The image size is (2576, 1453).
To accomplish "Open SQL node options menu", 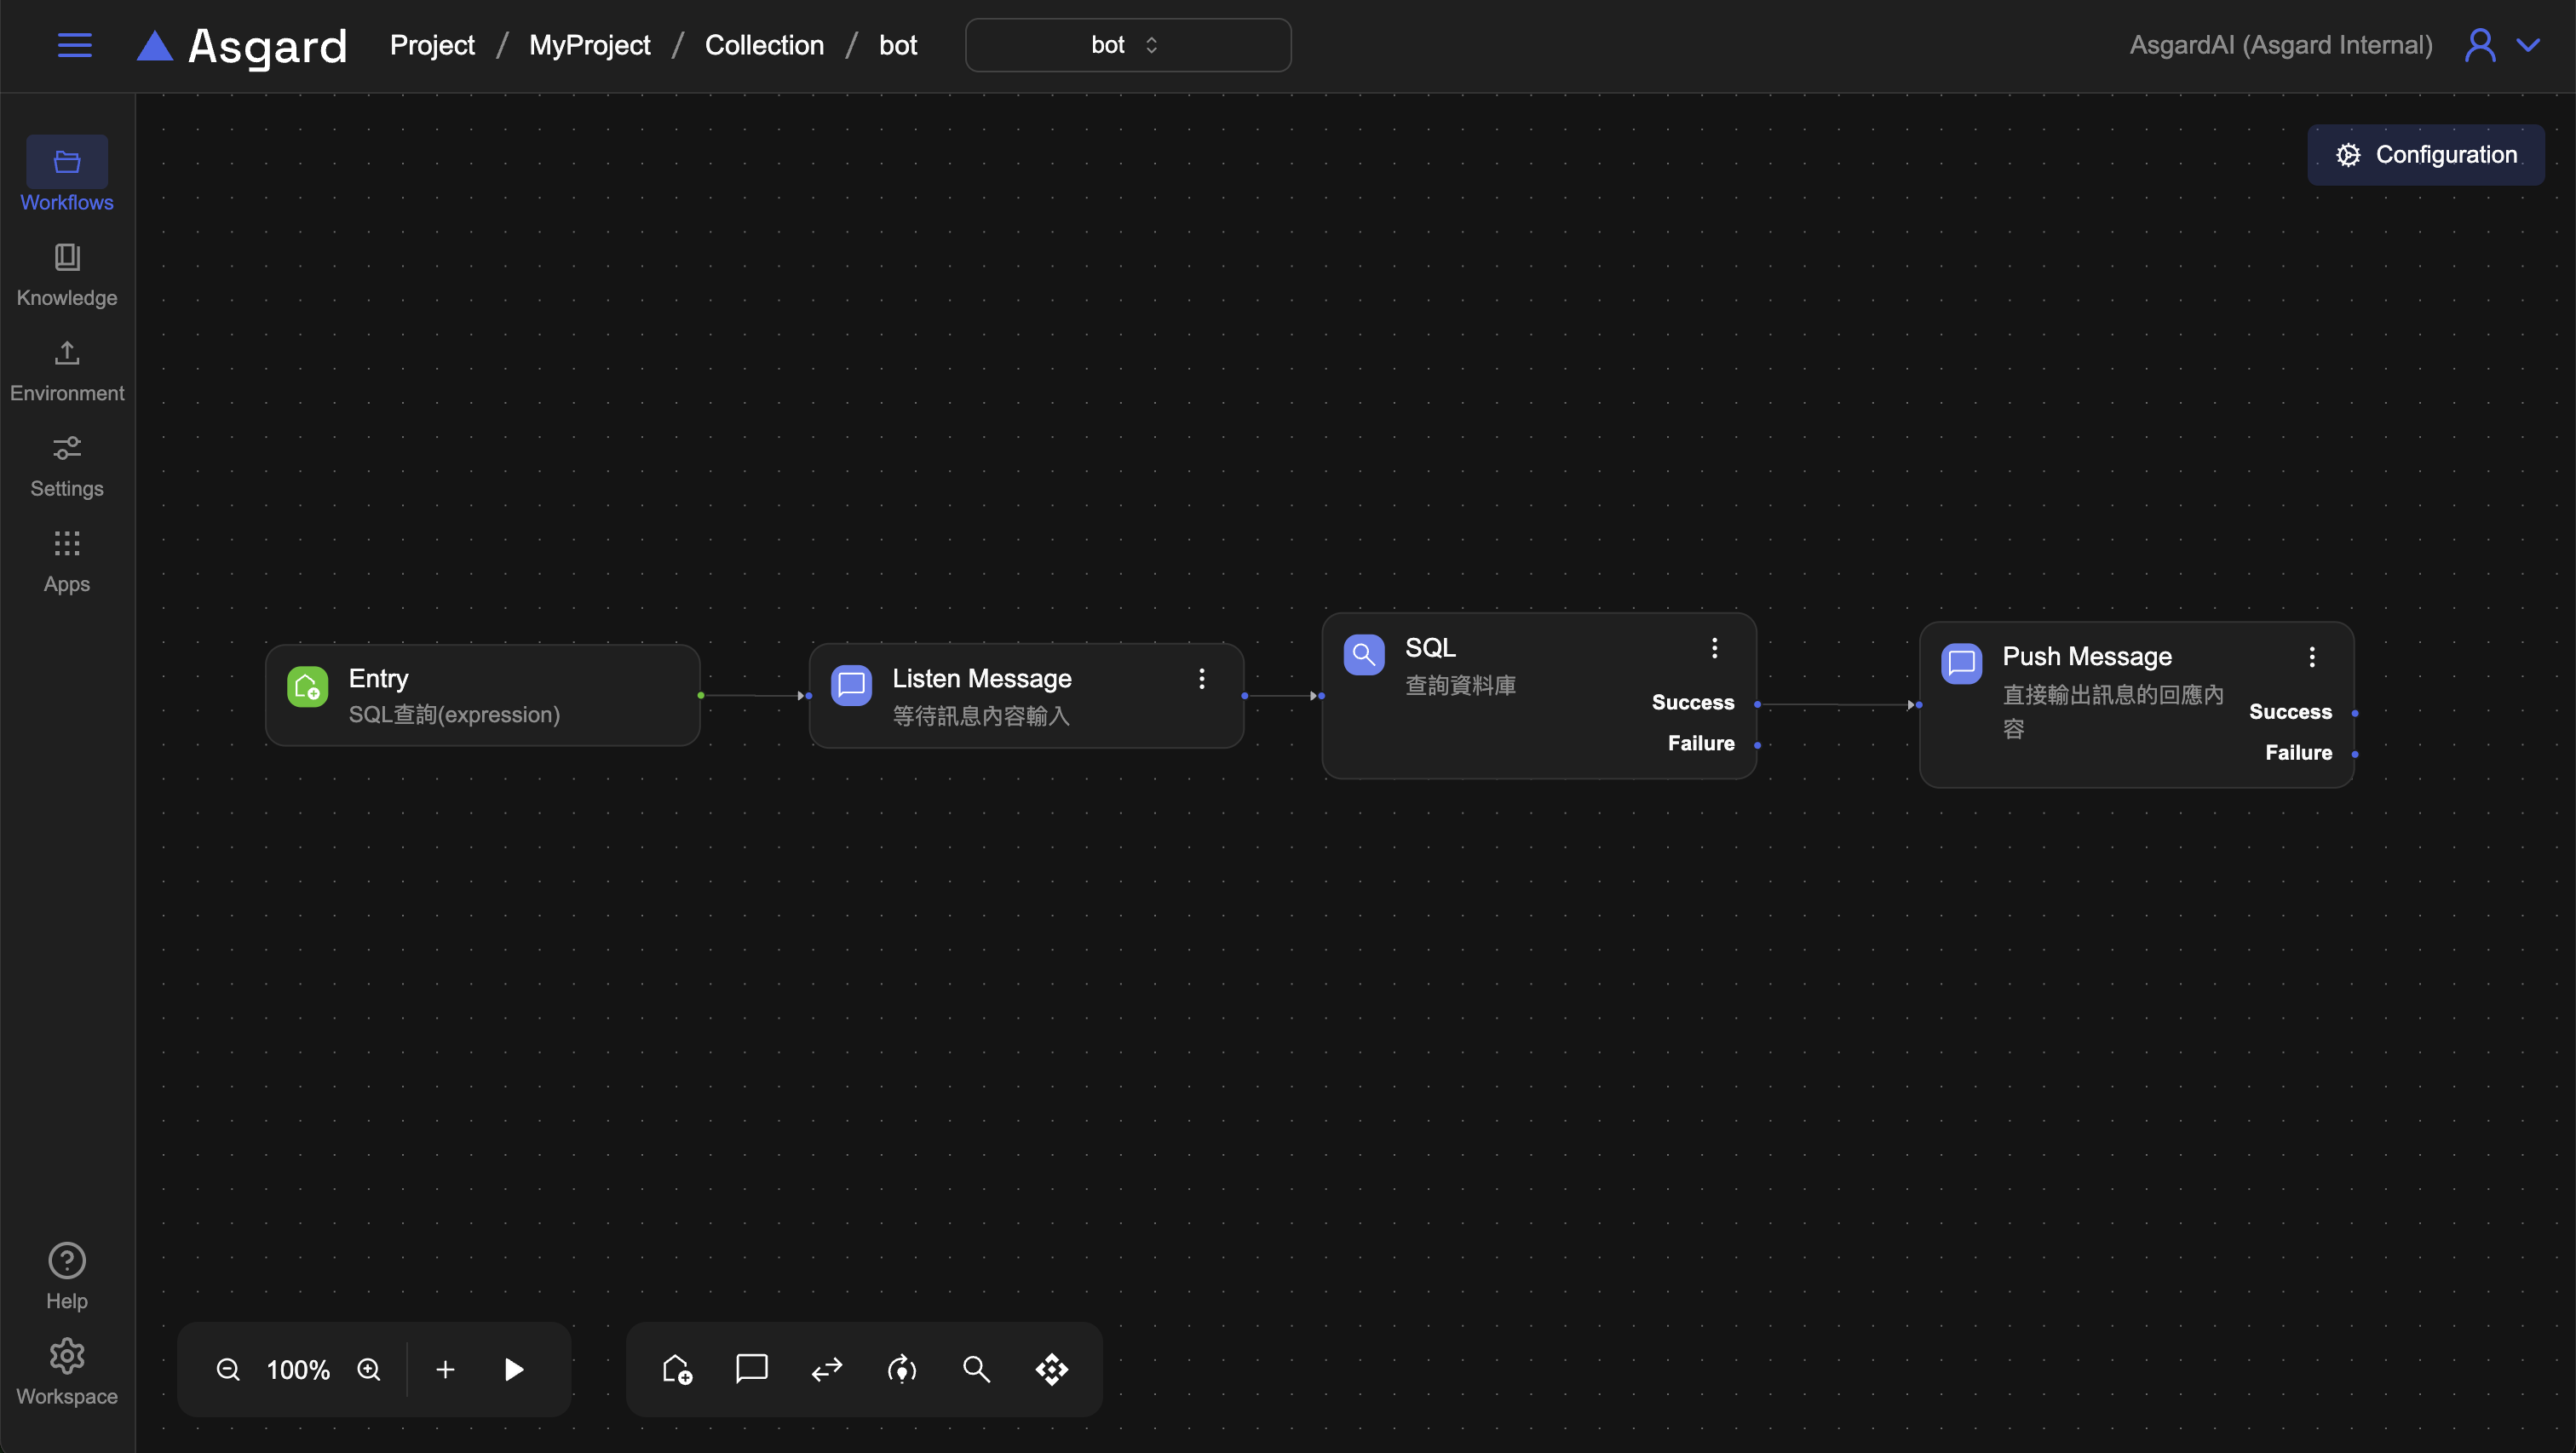I will pos(1714,648).
